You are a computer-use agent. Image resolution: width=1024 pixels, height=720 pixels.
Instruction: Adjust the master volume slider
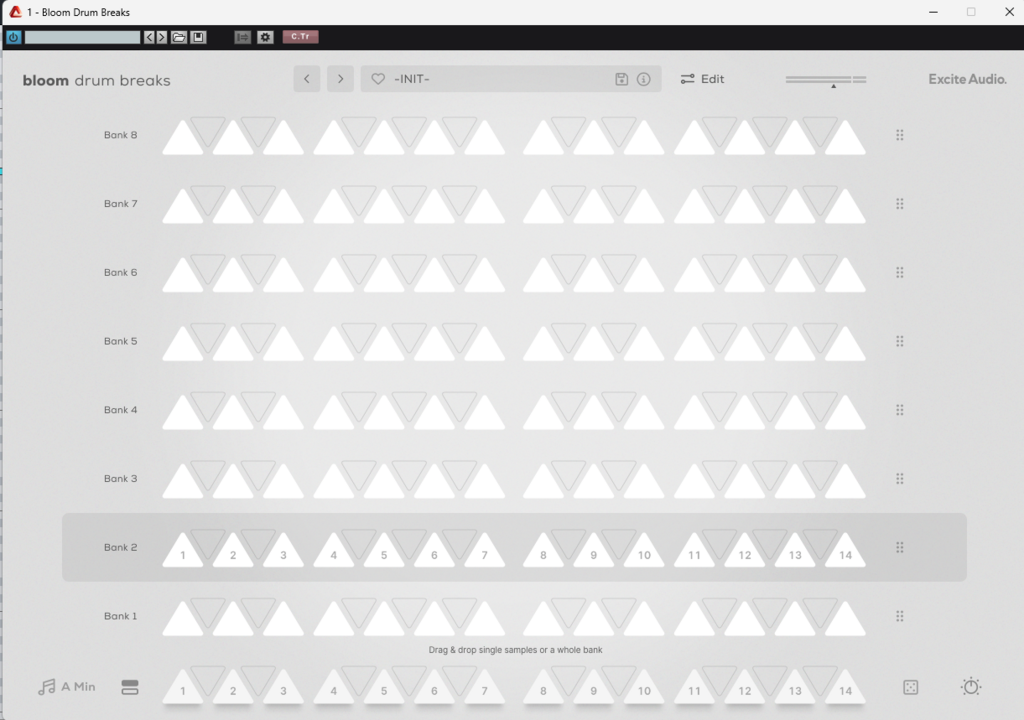826,80
